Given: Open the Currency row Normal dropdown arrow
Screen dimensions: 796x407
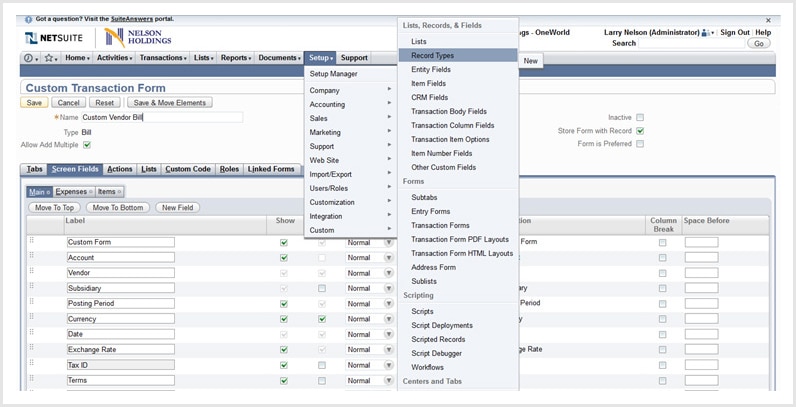Looking at the screenshot, I should click(388, 319).
